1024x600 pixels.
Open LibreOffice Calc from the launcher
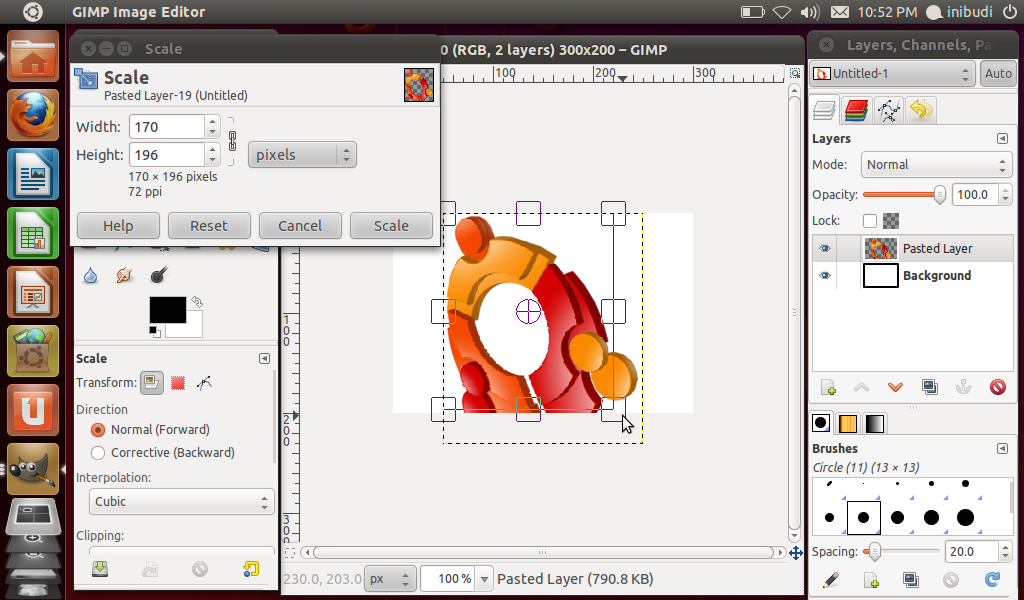click(33, 233)
